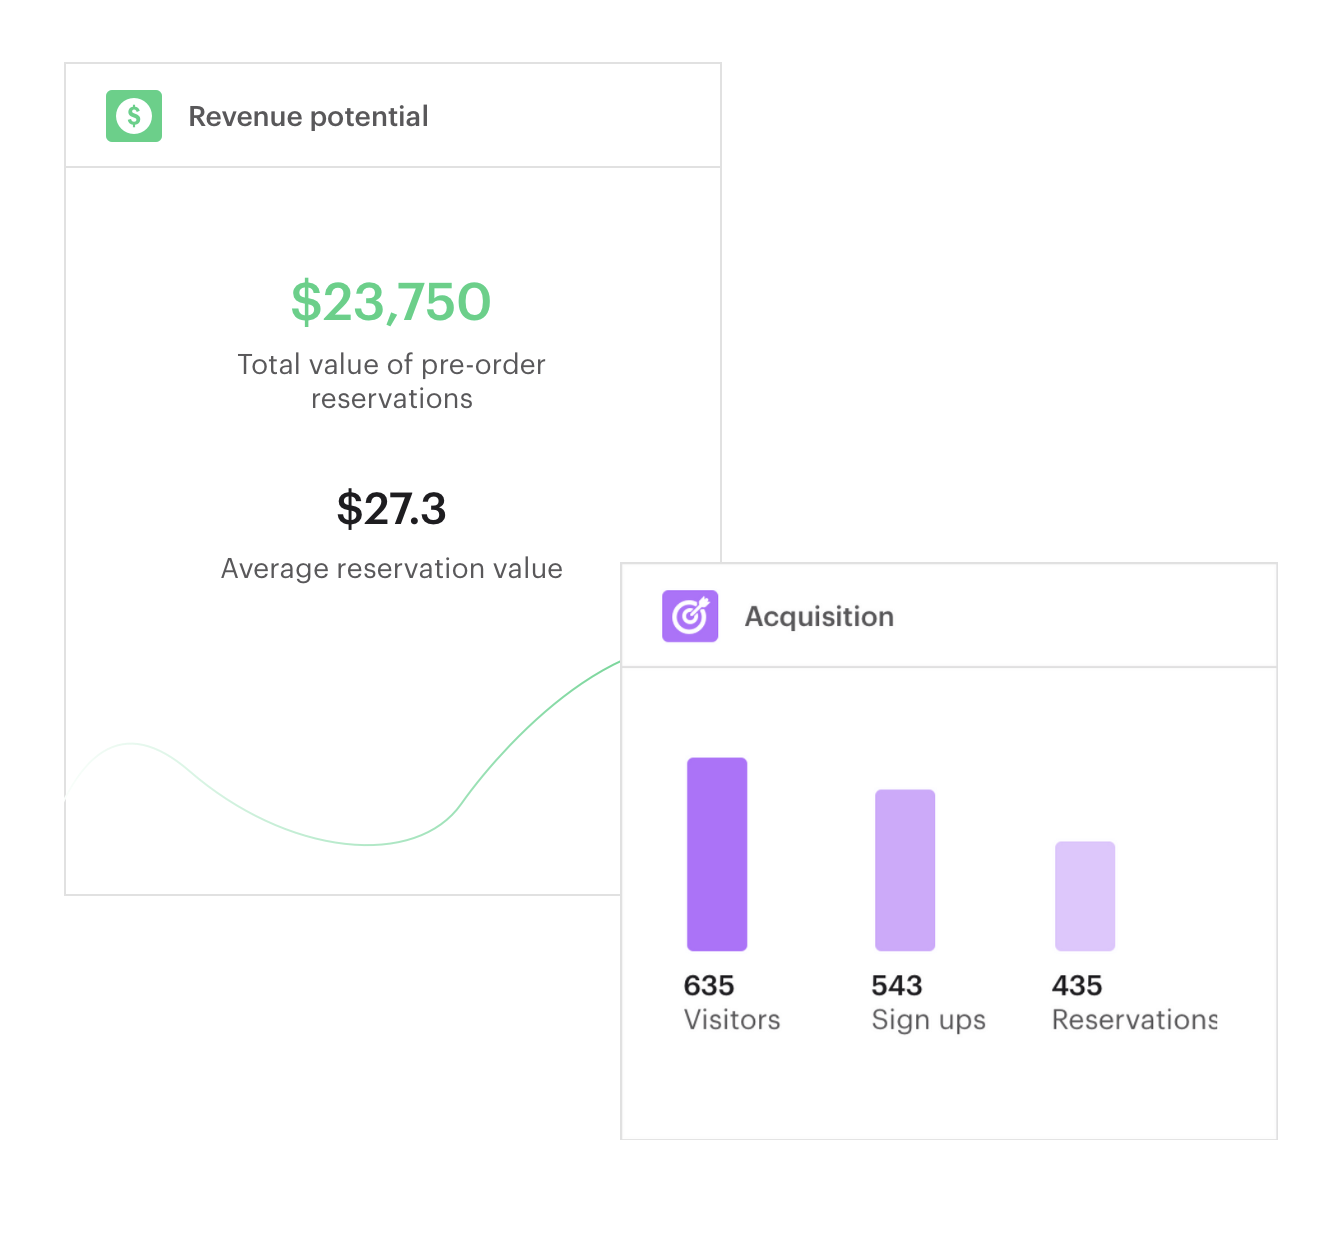
Task: Click Average reservation value caption
Action: [x=391, y=569]
